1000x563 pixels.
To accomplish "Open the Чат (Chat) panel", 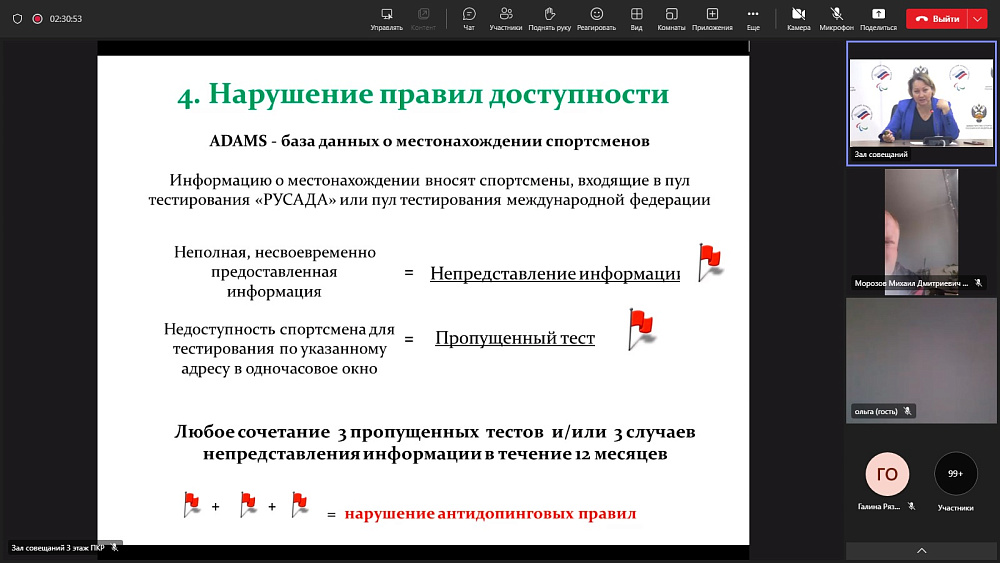I will point(469,18).
